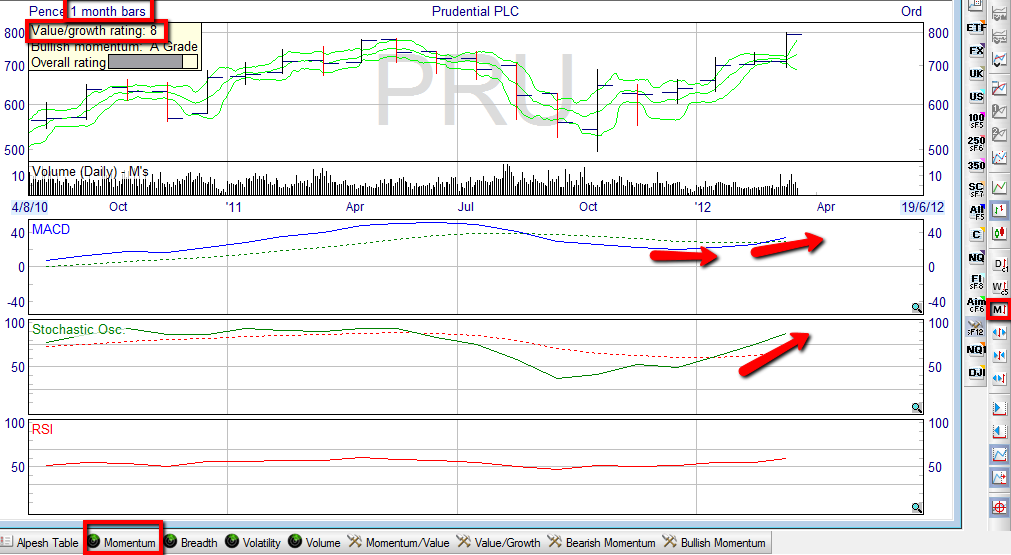Click the 'Value/growth rating: 8' text
The width and height of the screenshot is (1011, 555).
[94, 30]
